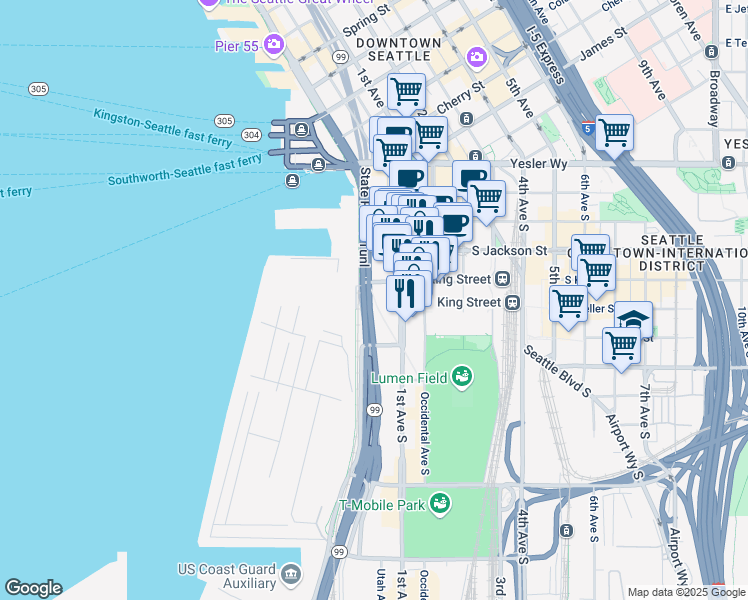Select the shopping cart marker below Downtown Seattle label

tap(406, 92)
